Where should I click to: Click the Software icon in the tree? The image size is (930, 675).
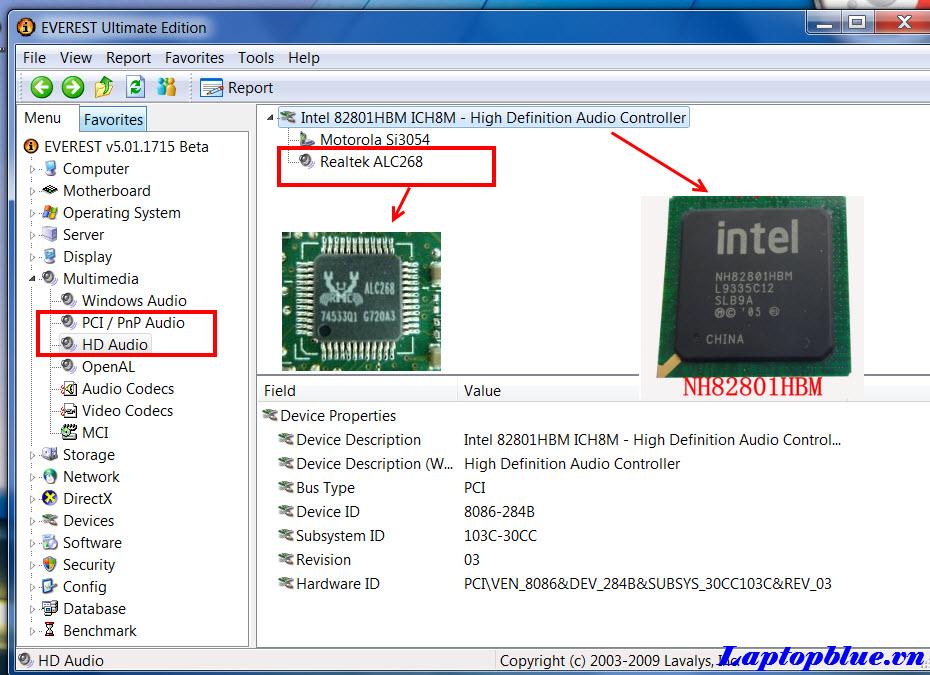(x=50, y=542)
